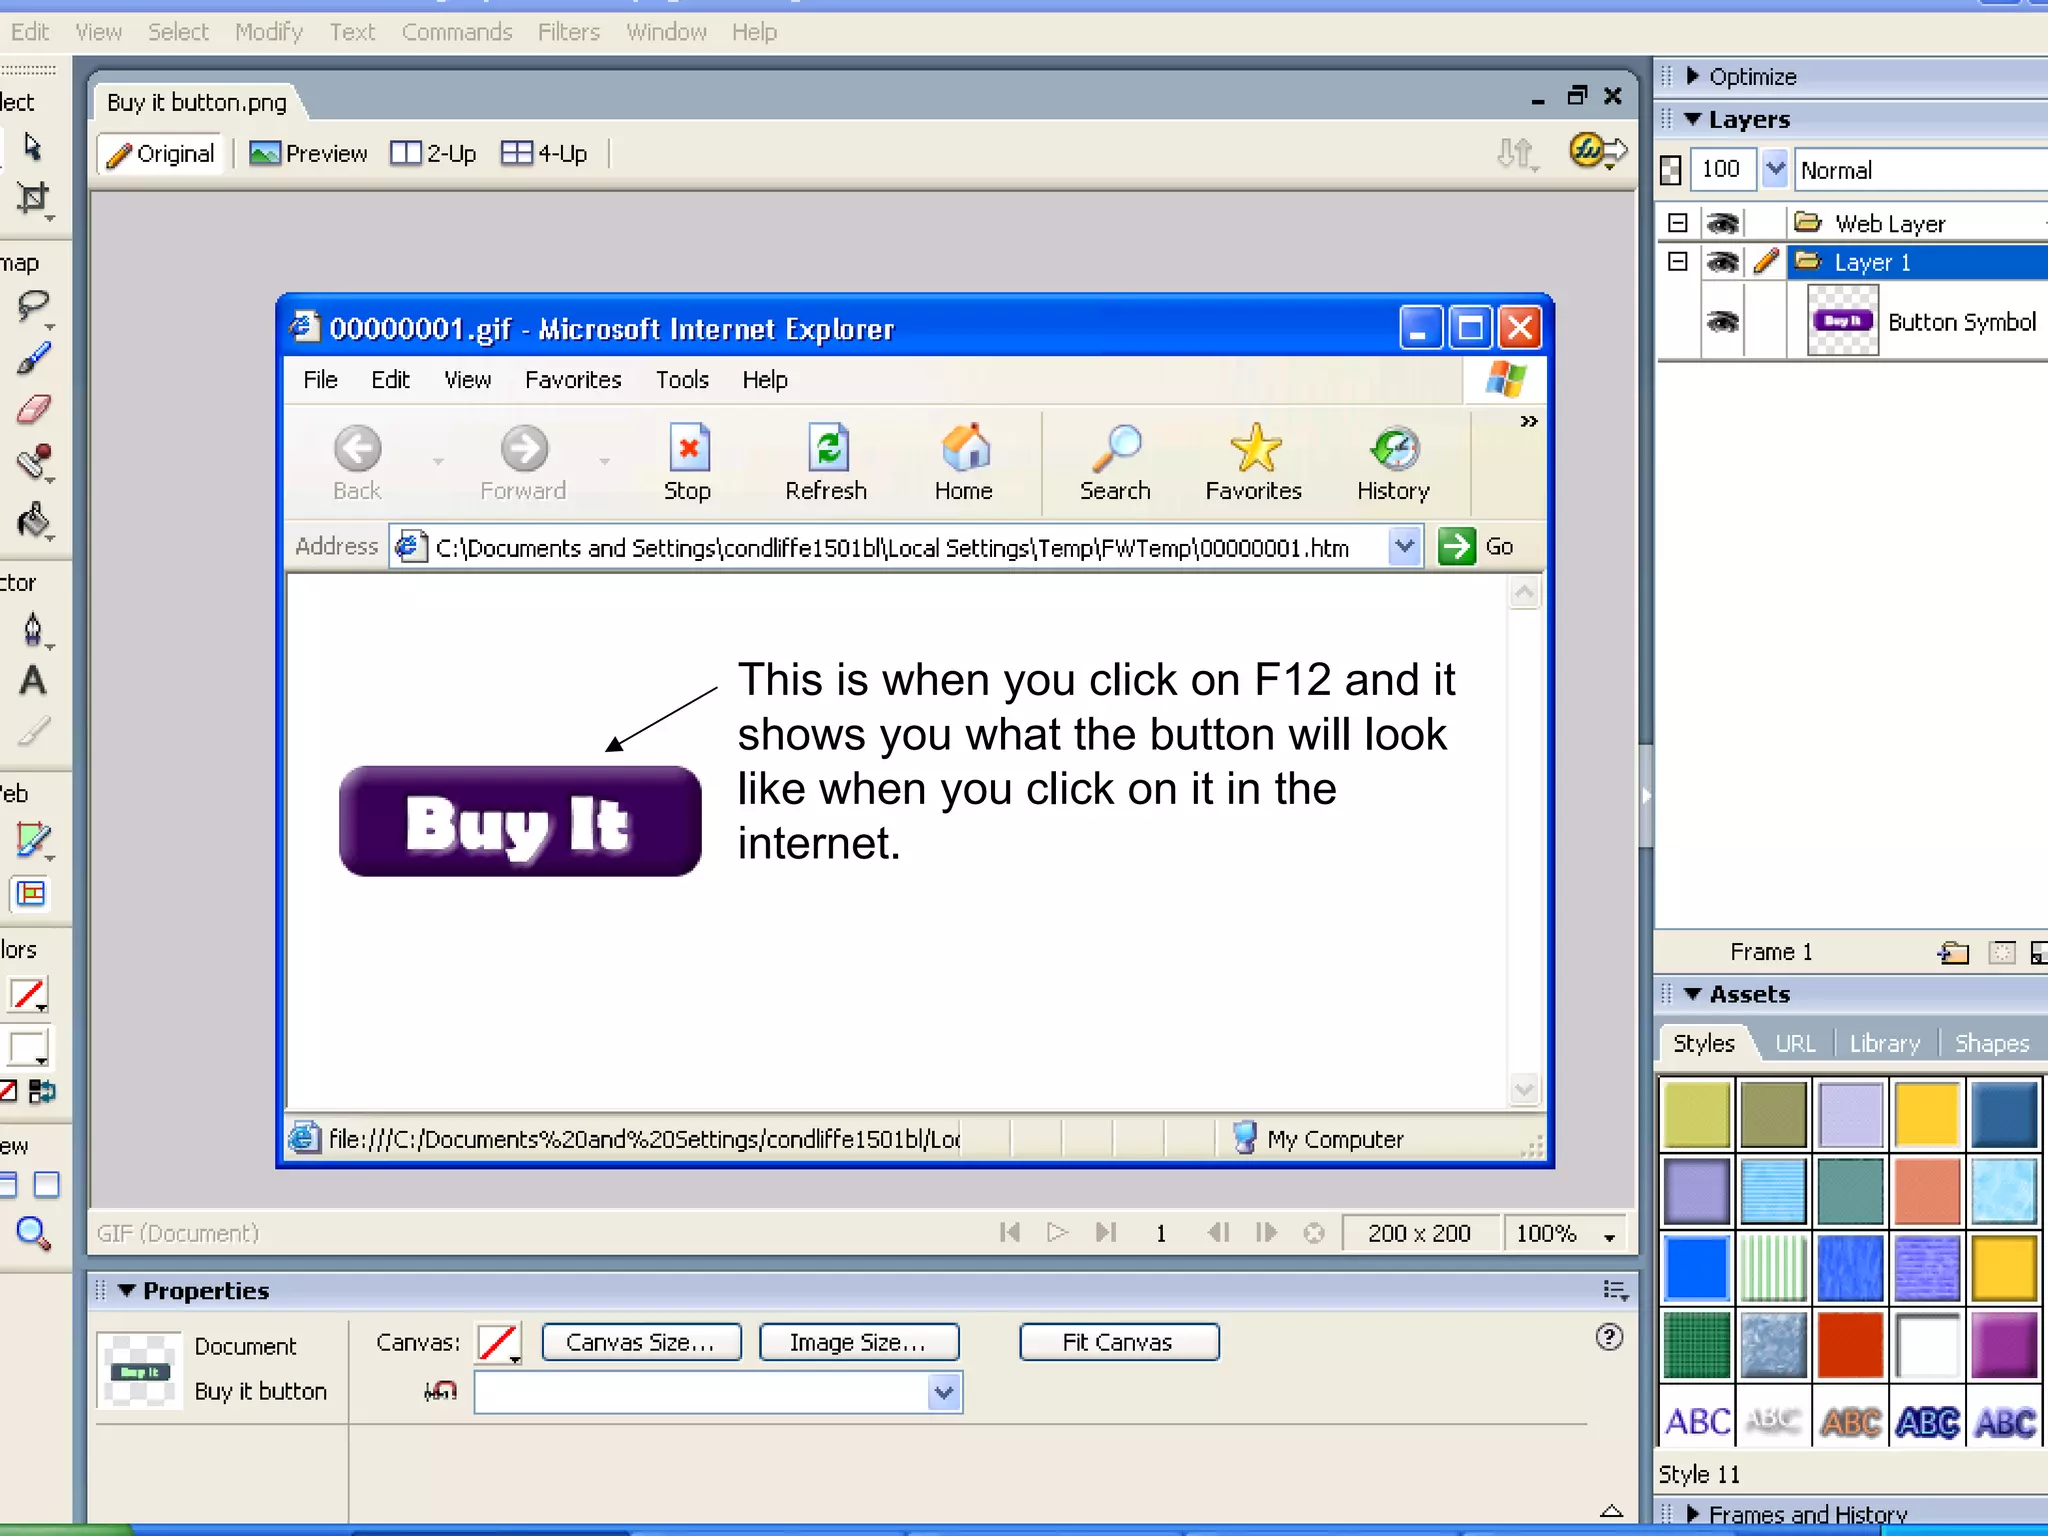Image resolution: width=2048 pixels, height=1536 pixels.
Task: Open the Commands menu
Action: (x=457, y=32)
